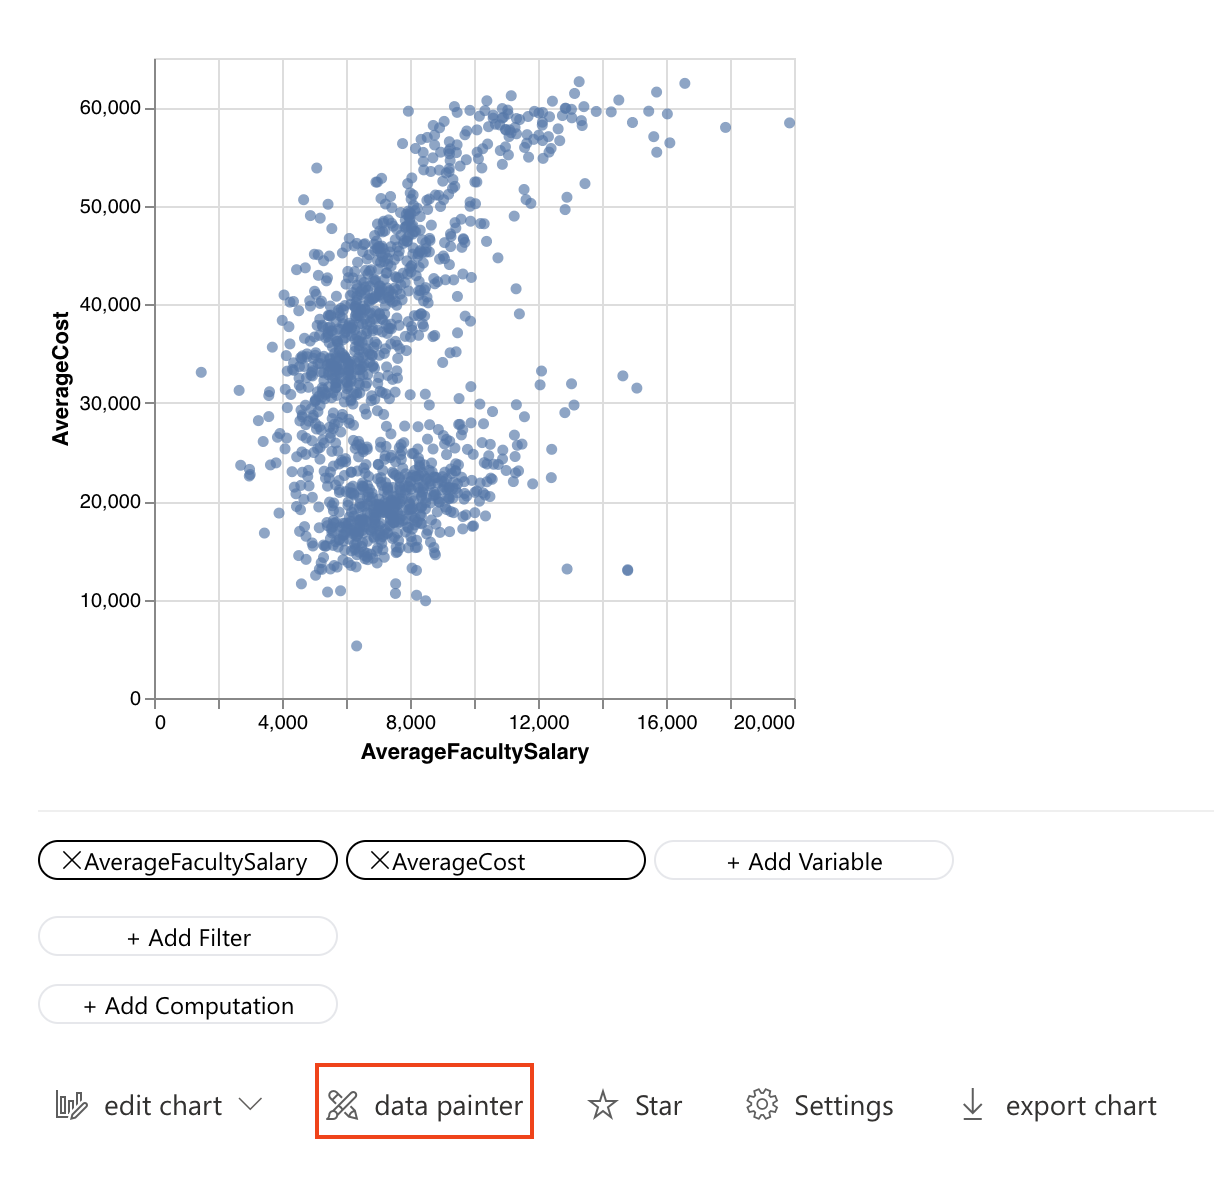Click the Add Variable button
Image resolution: width=1214 pixels, height=1178 pixels.
804,861
